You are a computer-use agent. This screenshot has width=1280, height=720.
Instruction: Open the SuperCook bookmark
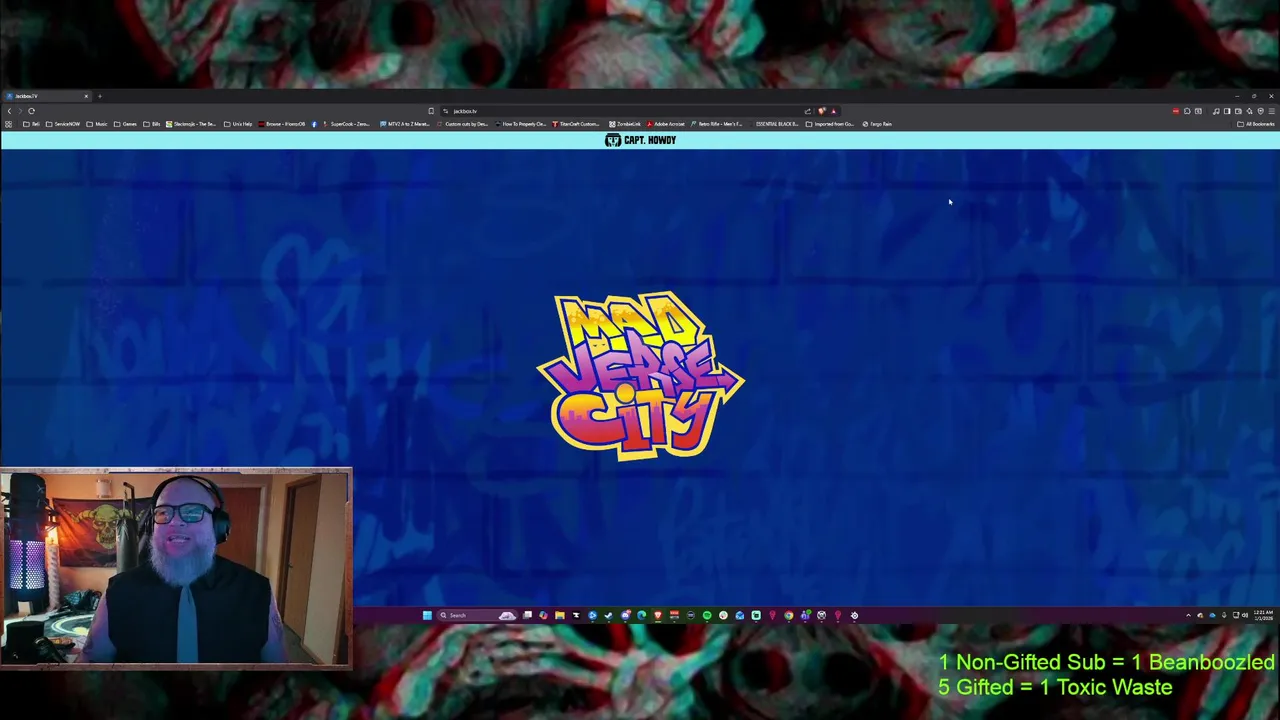pos(347,124)
